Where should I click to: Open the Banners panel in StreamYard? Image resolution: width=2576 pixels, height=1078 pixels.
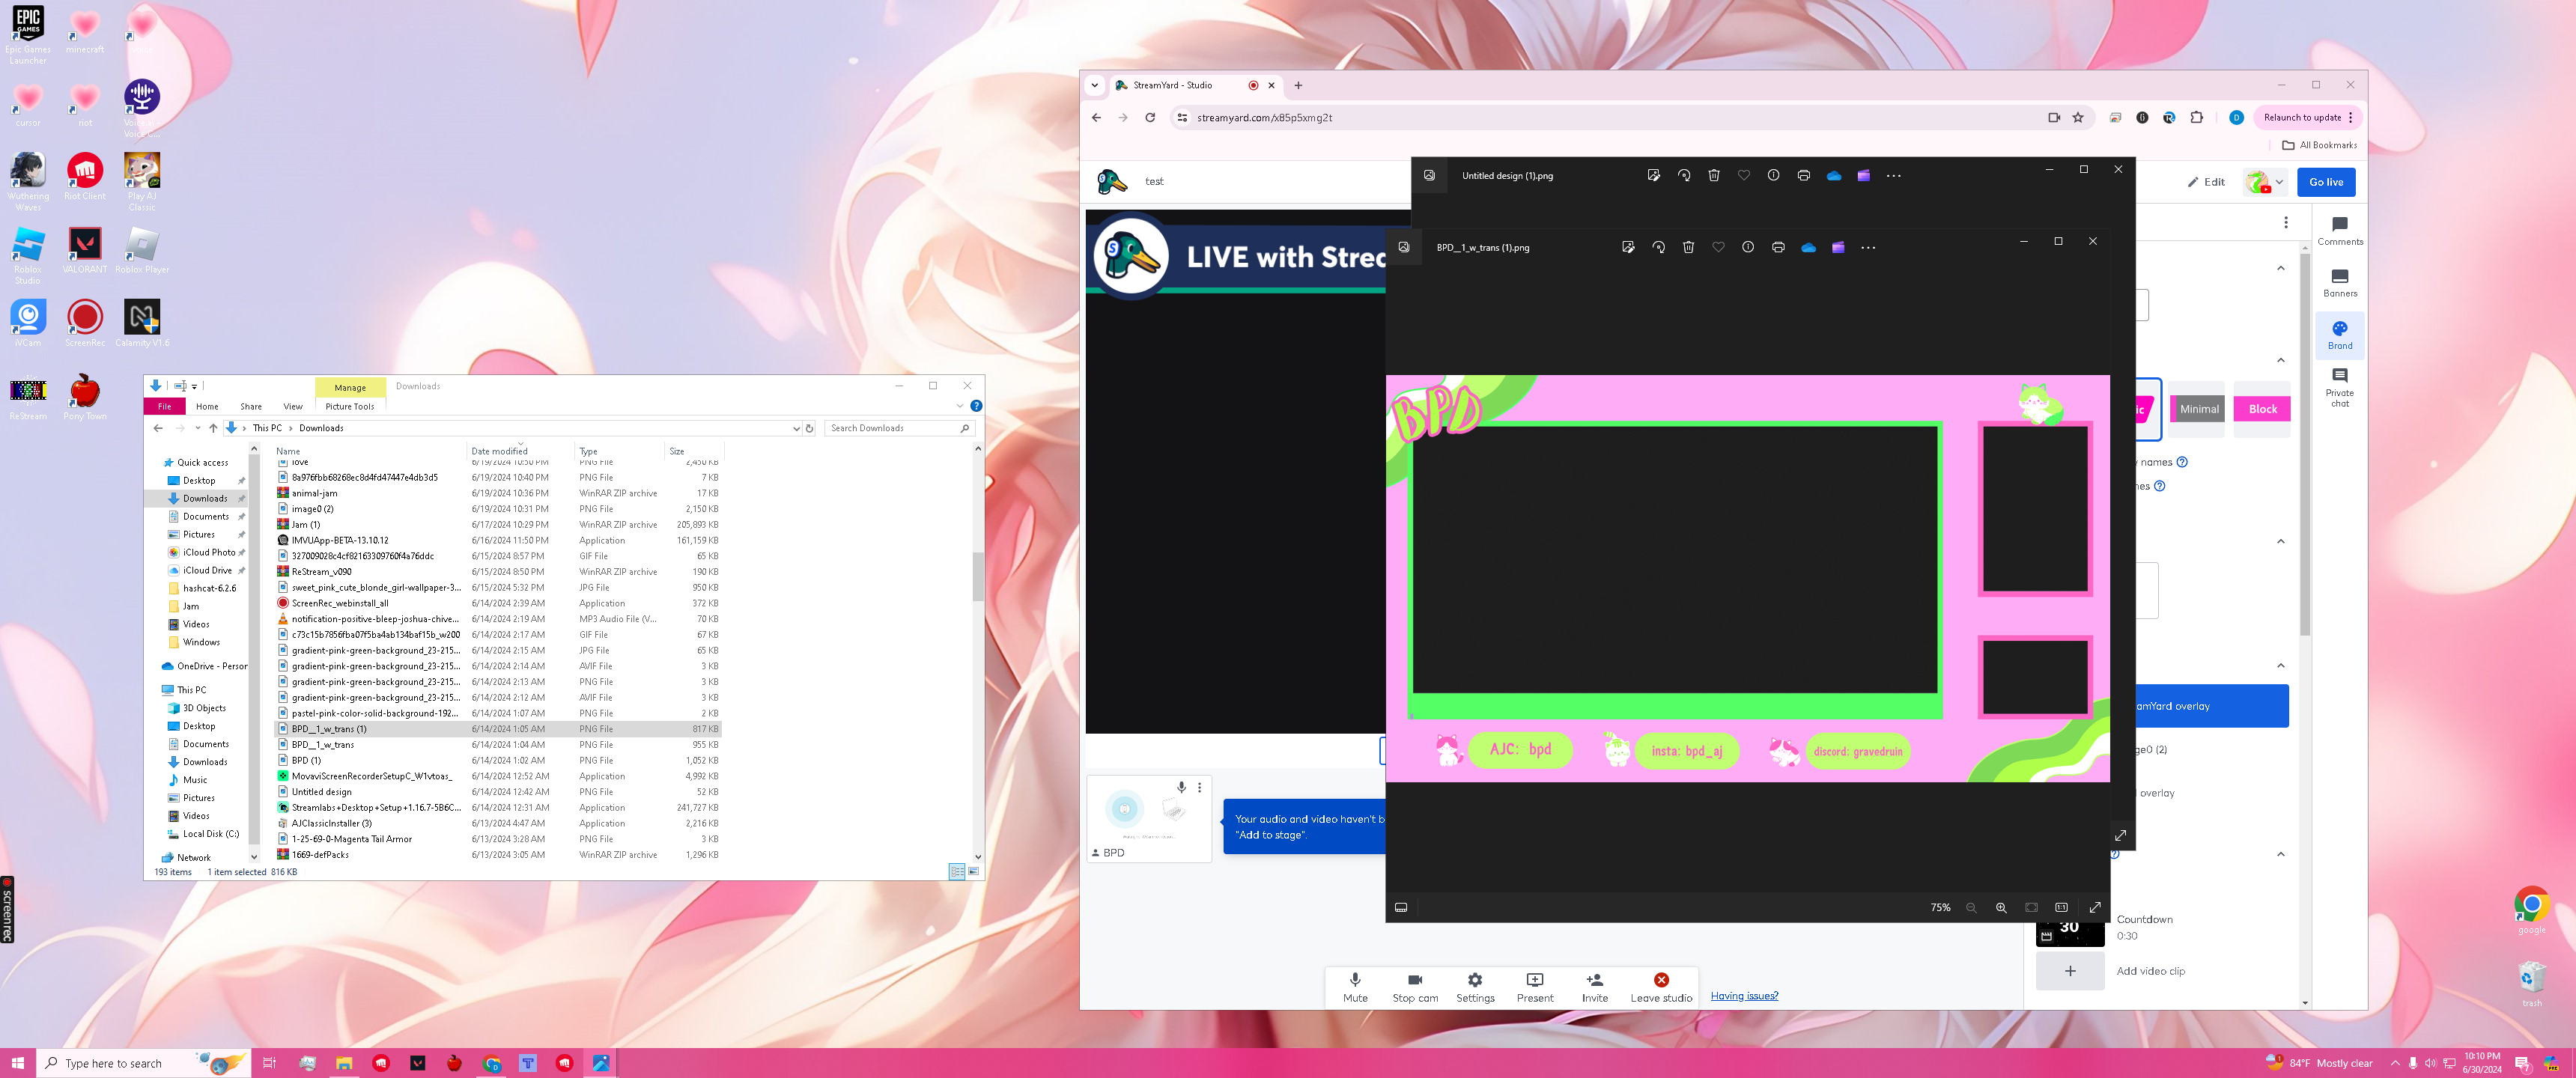point(2340,282)
